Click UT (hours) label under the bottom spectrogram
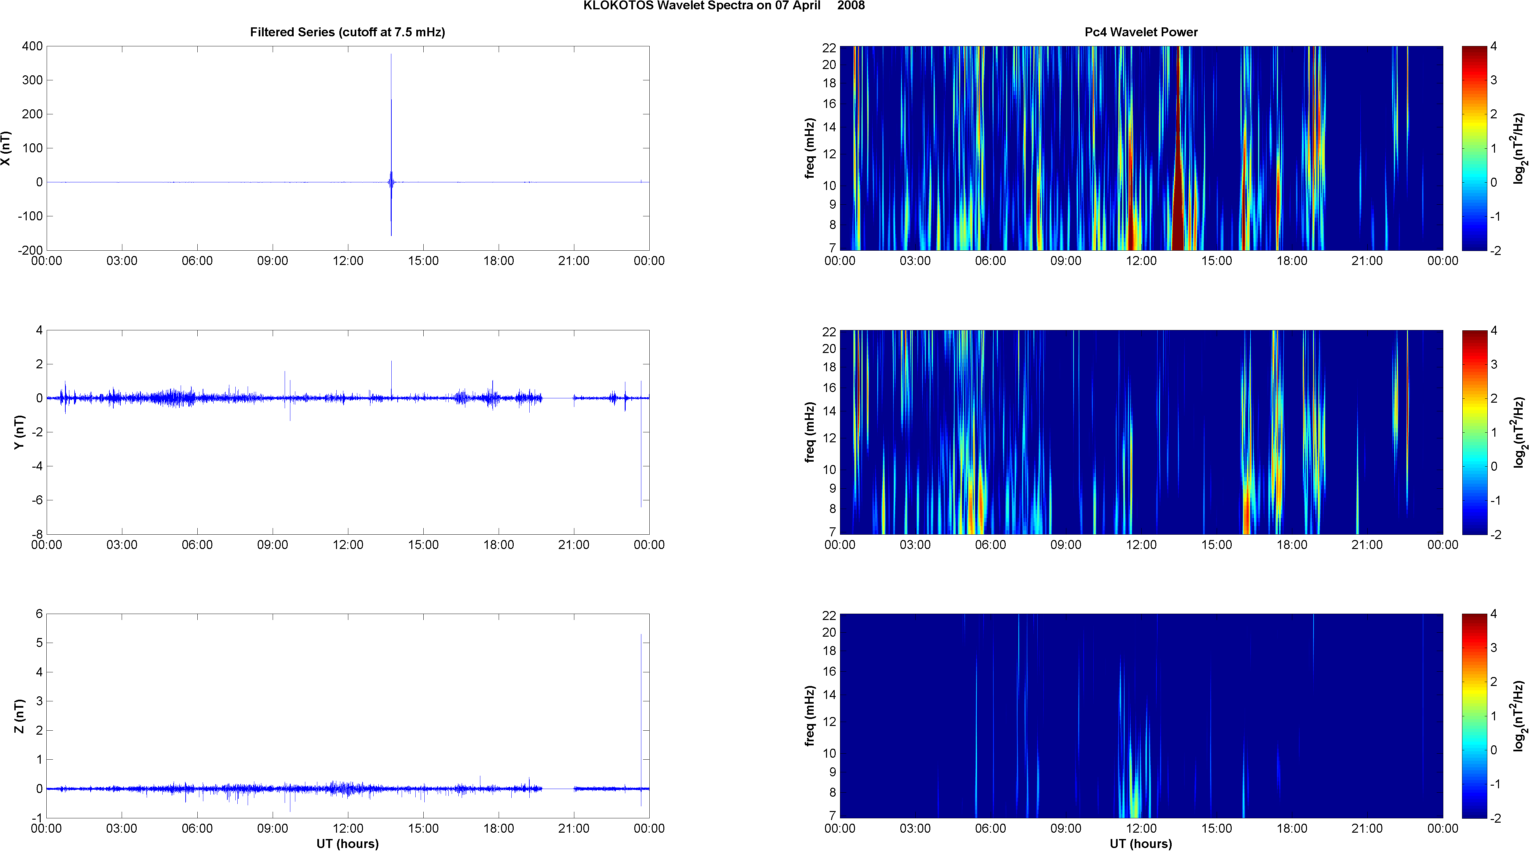 click(x=1141, y=843)
